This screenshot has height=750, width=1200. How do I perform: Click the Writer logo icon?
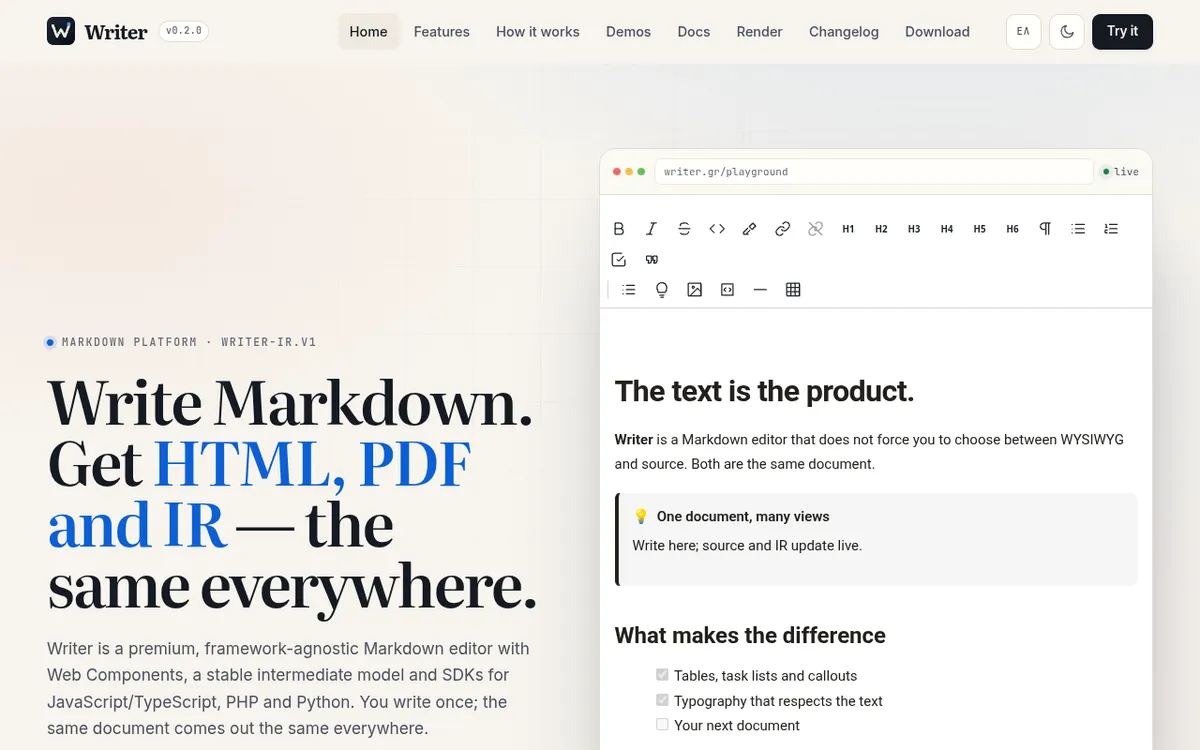click(x=61, y=31)
